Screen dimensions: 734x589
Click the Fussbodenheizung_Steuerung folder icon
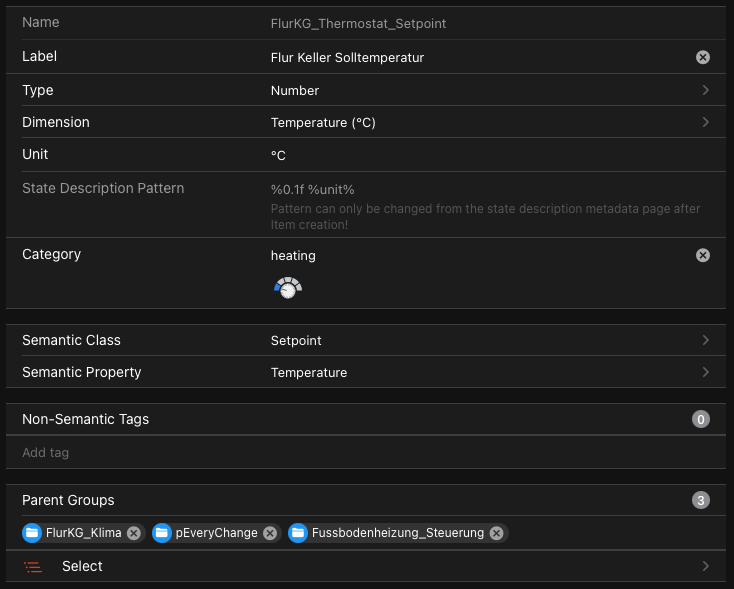pos(298,533)
